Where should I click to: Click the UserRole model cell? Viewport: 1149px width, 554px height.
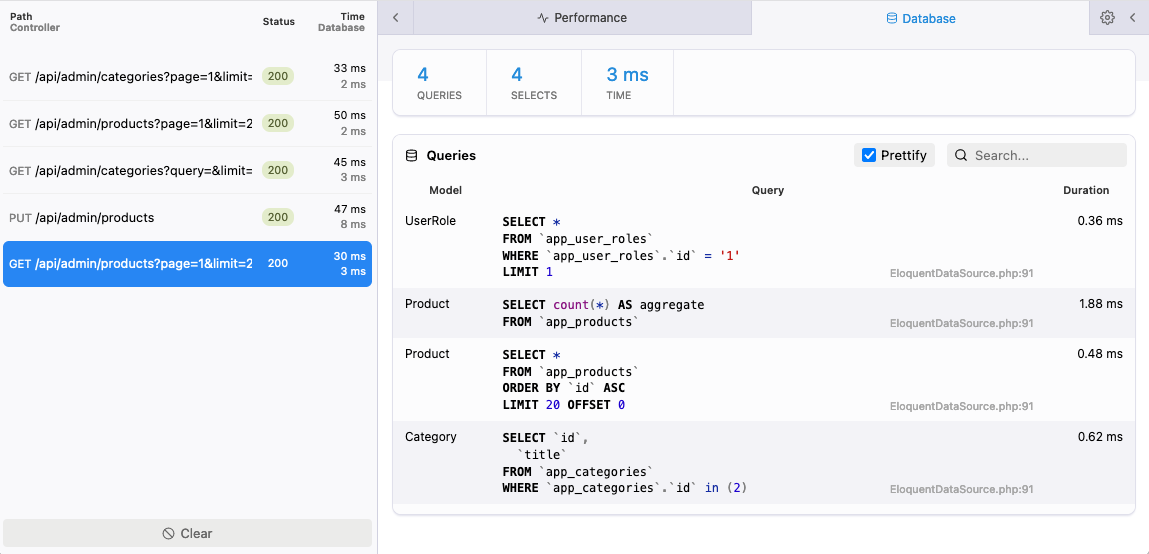pyautogui.click(x=430, y=221)
